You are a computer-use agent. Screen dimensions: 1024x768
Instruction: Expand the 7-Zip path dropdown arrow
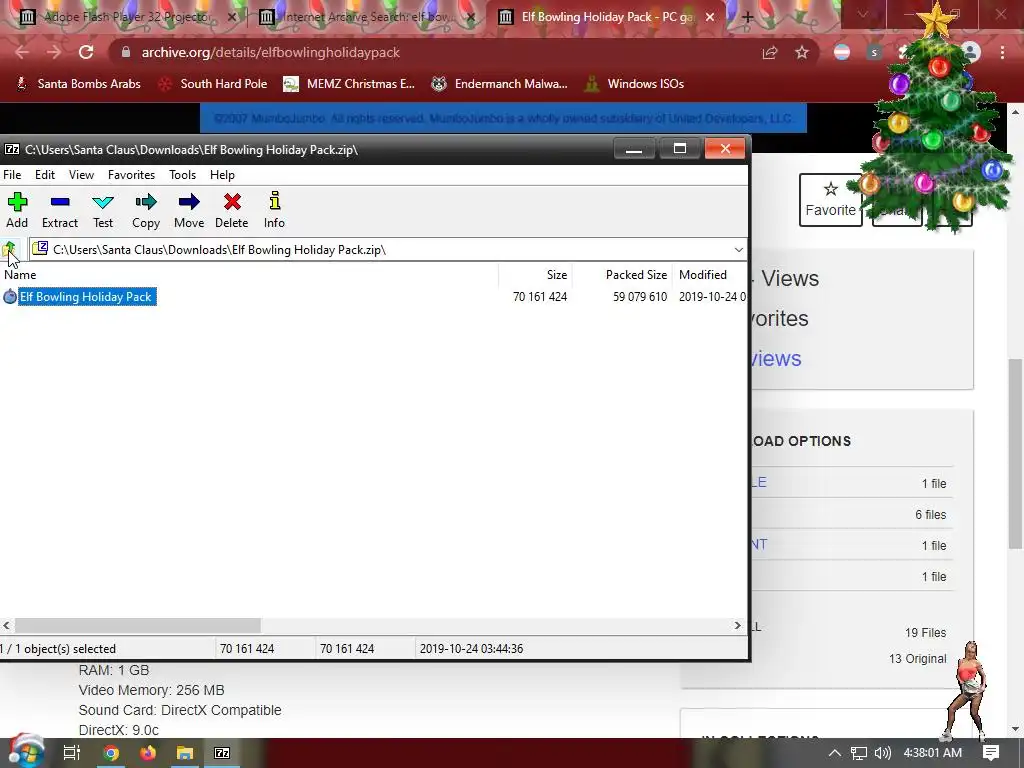[739, 249]
